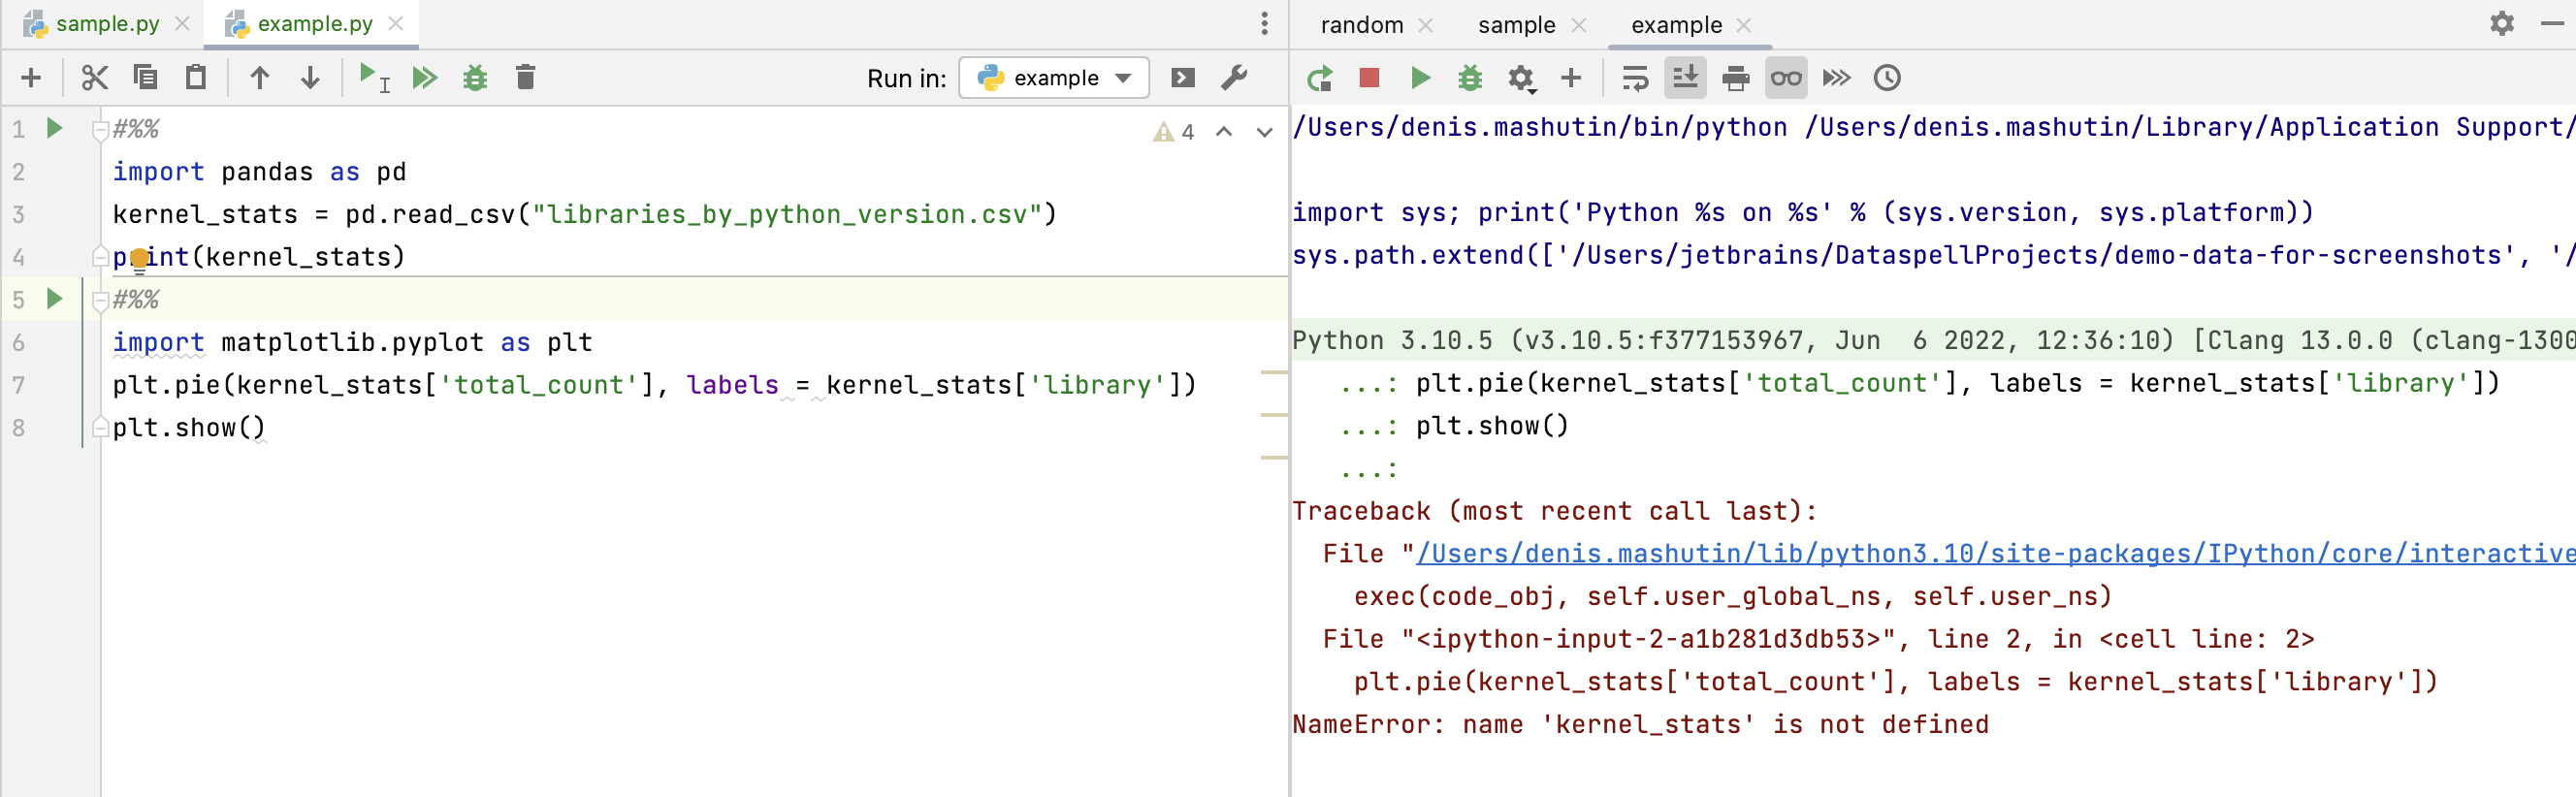Click the add cell plus icon

coord(31,78)
